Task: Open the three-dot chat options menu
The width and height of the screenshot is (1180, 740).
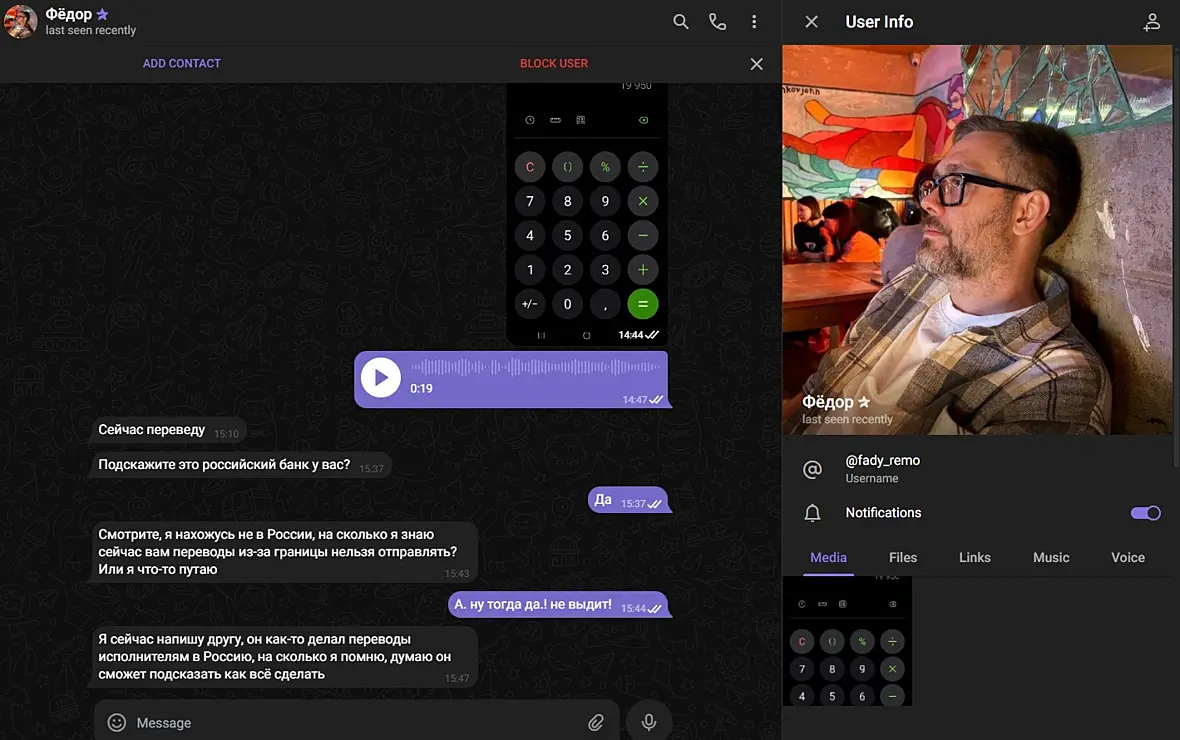Action: [x=754, y=22]
